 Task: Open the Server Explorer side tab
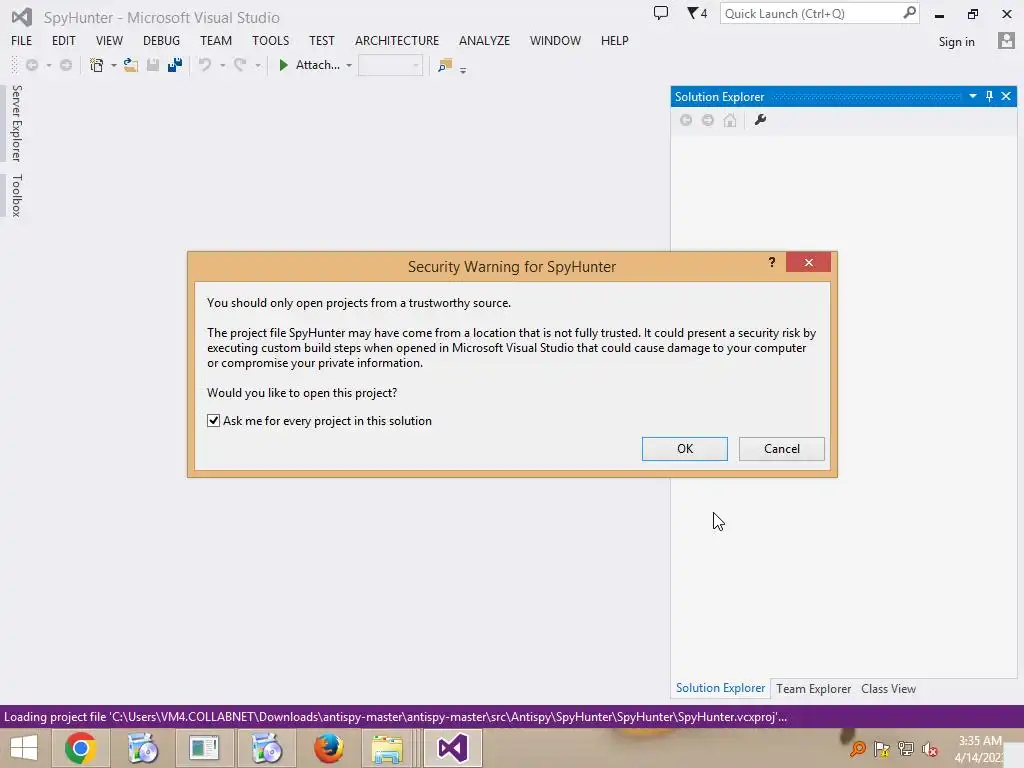(16, 123)
